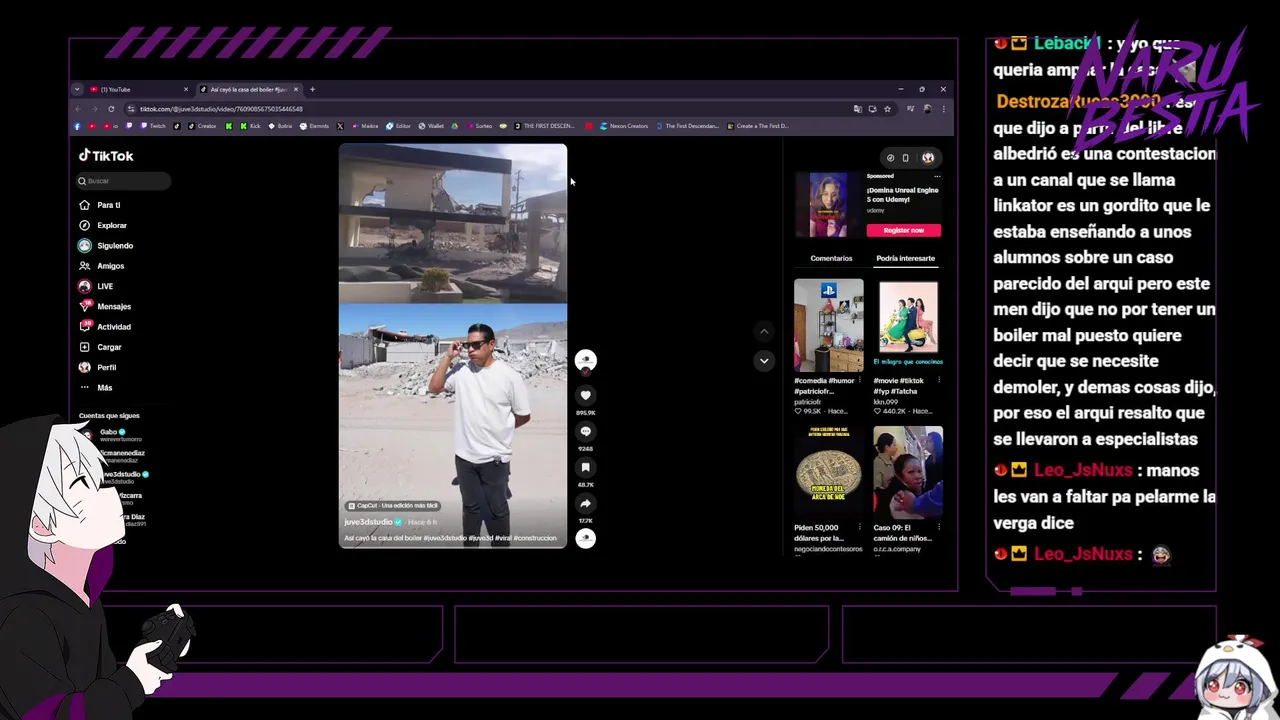Open the Actividad notifications
This screenshot has width=1280, height=720.
[105, 327]
